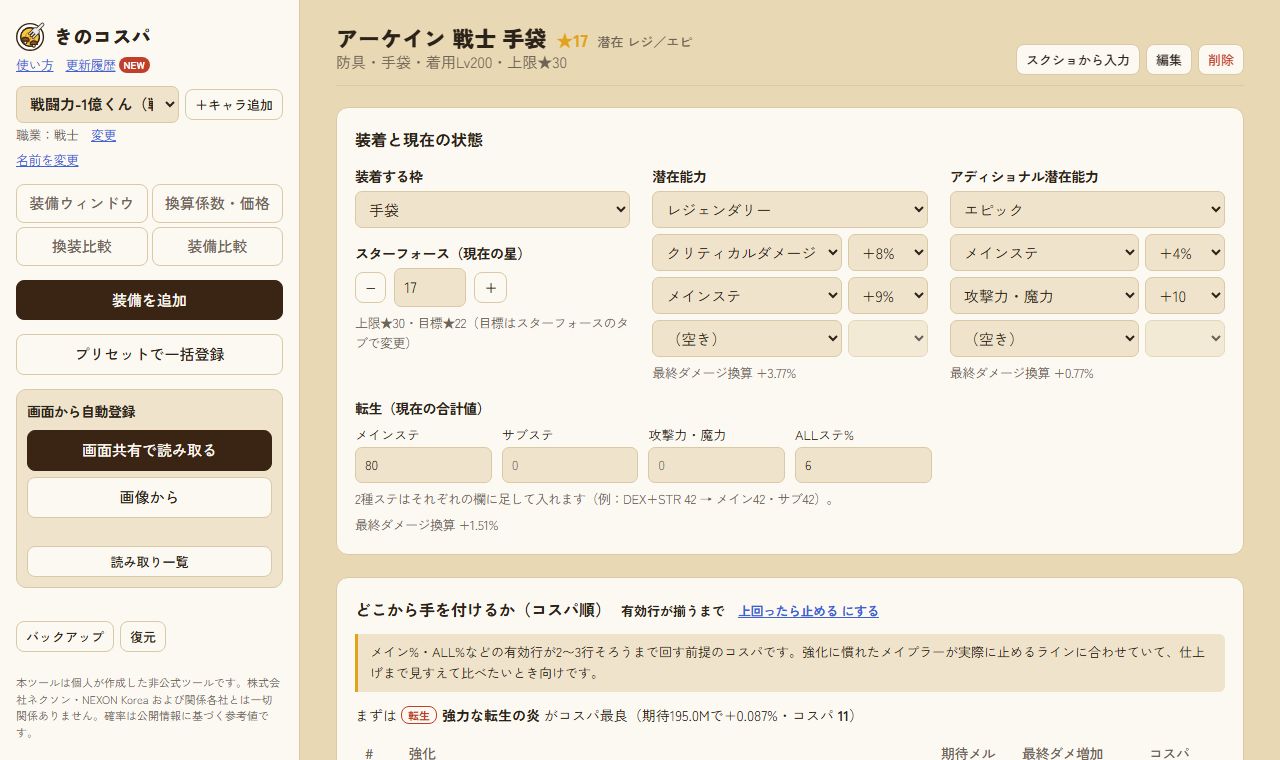Click the 編集 edit button
This screenshot has height=760, width=1280.
[x=1169, y=60]
